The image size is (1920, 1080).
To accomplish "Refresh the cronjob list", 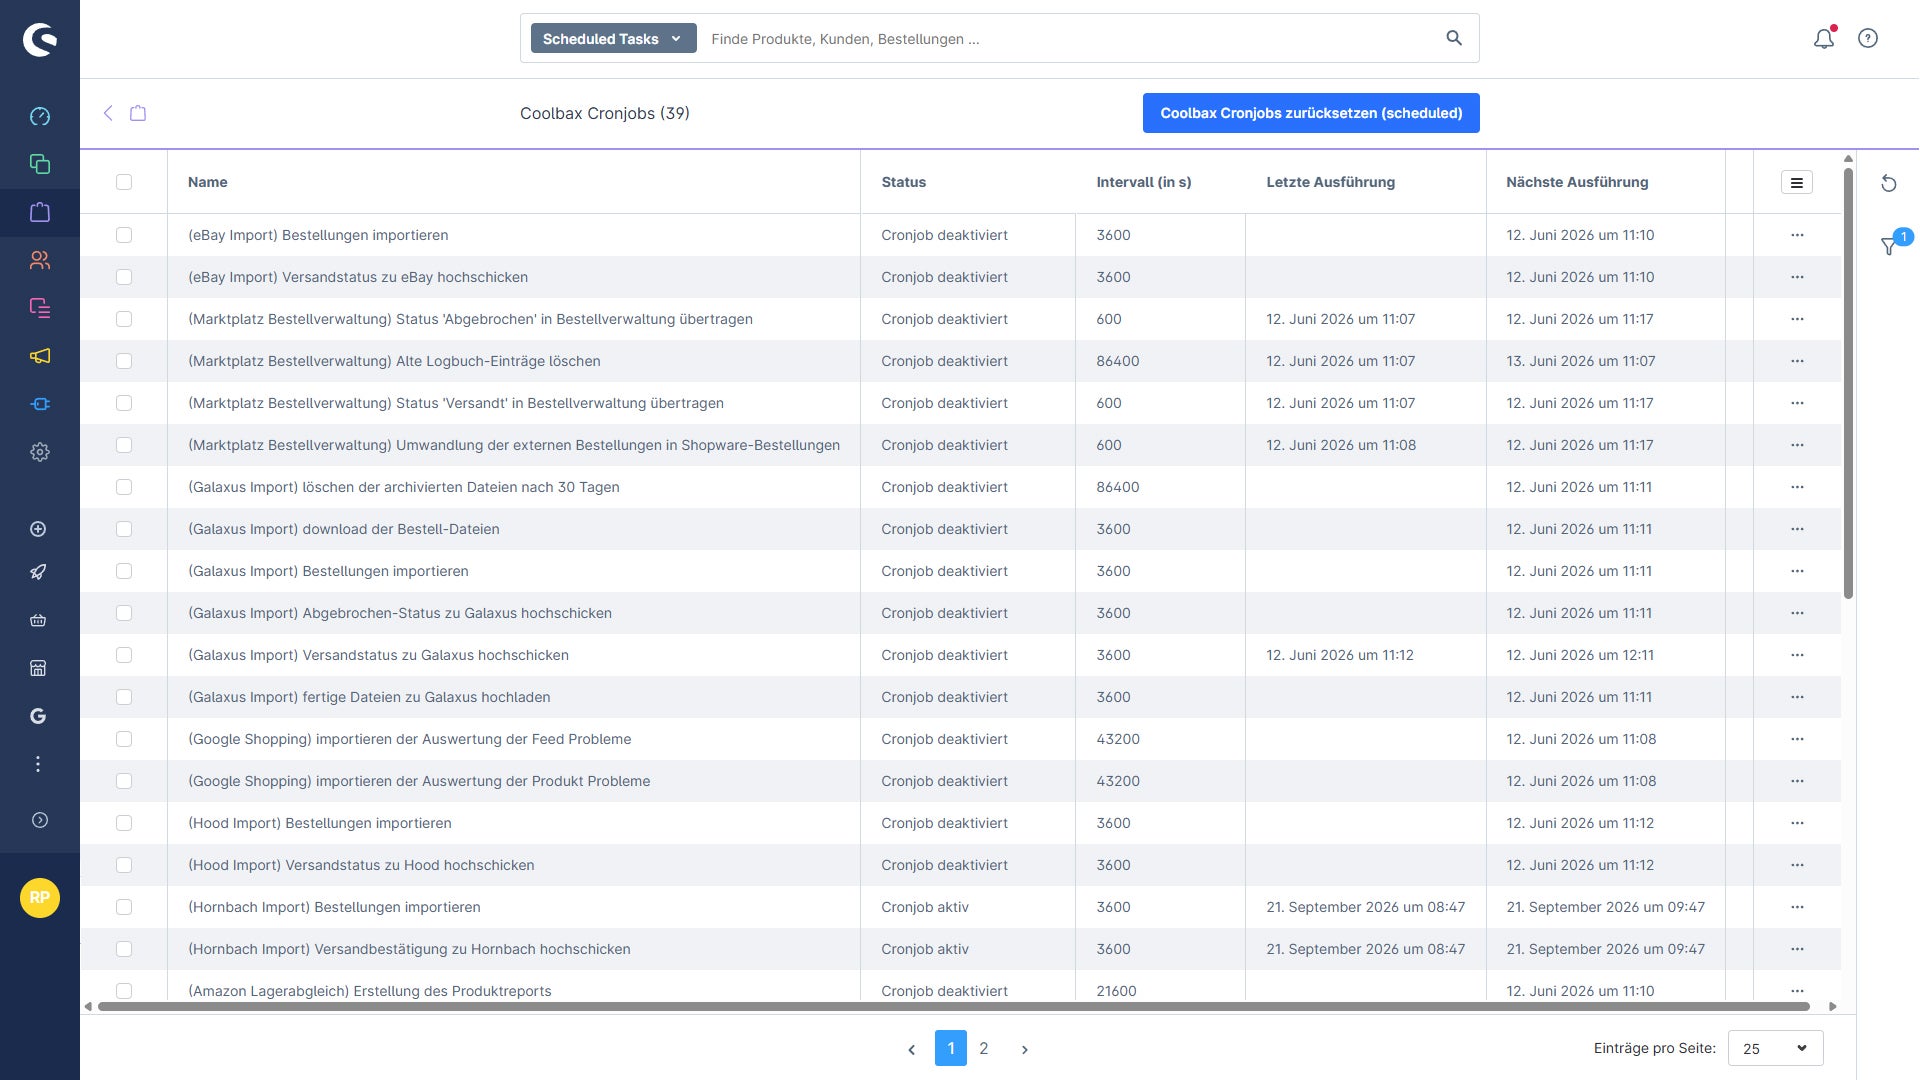I will (x=1888, y=183).
